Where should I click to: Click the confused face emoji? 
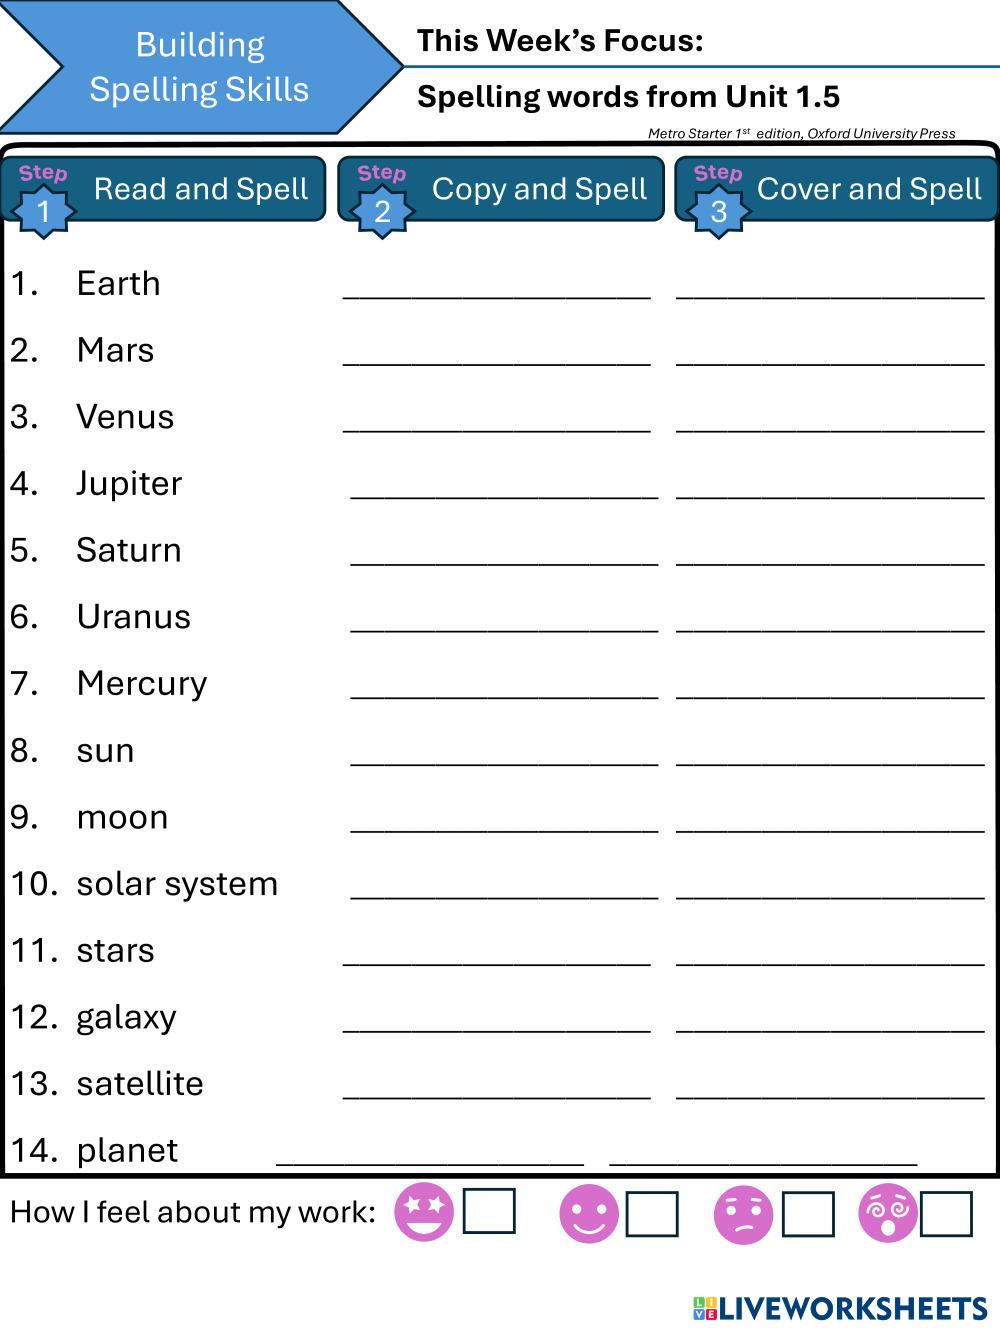point(743,1215)
